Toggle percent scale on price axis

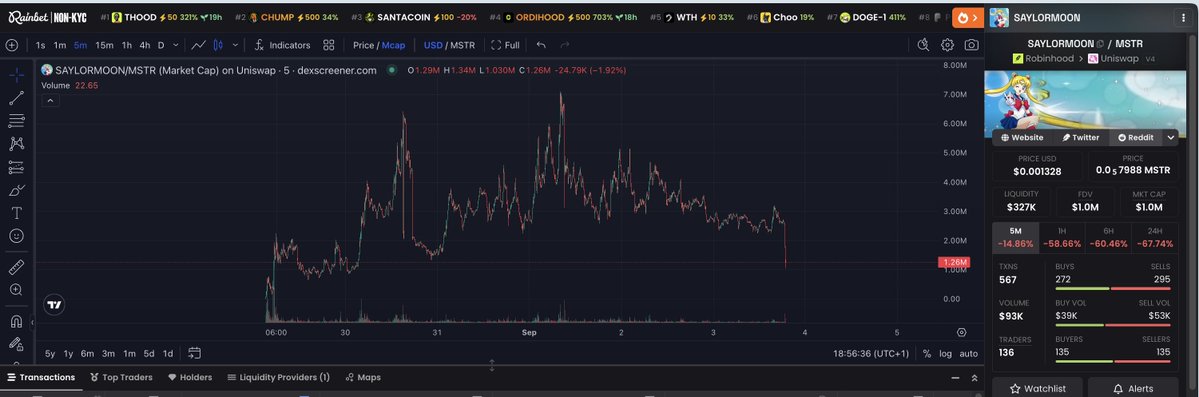pyautogui.click(x=927, y=353)
